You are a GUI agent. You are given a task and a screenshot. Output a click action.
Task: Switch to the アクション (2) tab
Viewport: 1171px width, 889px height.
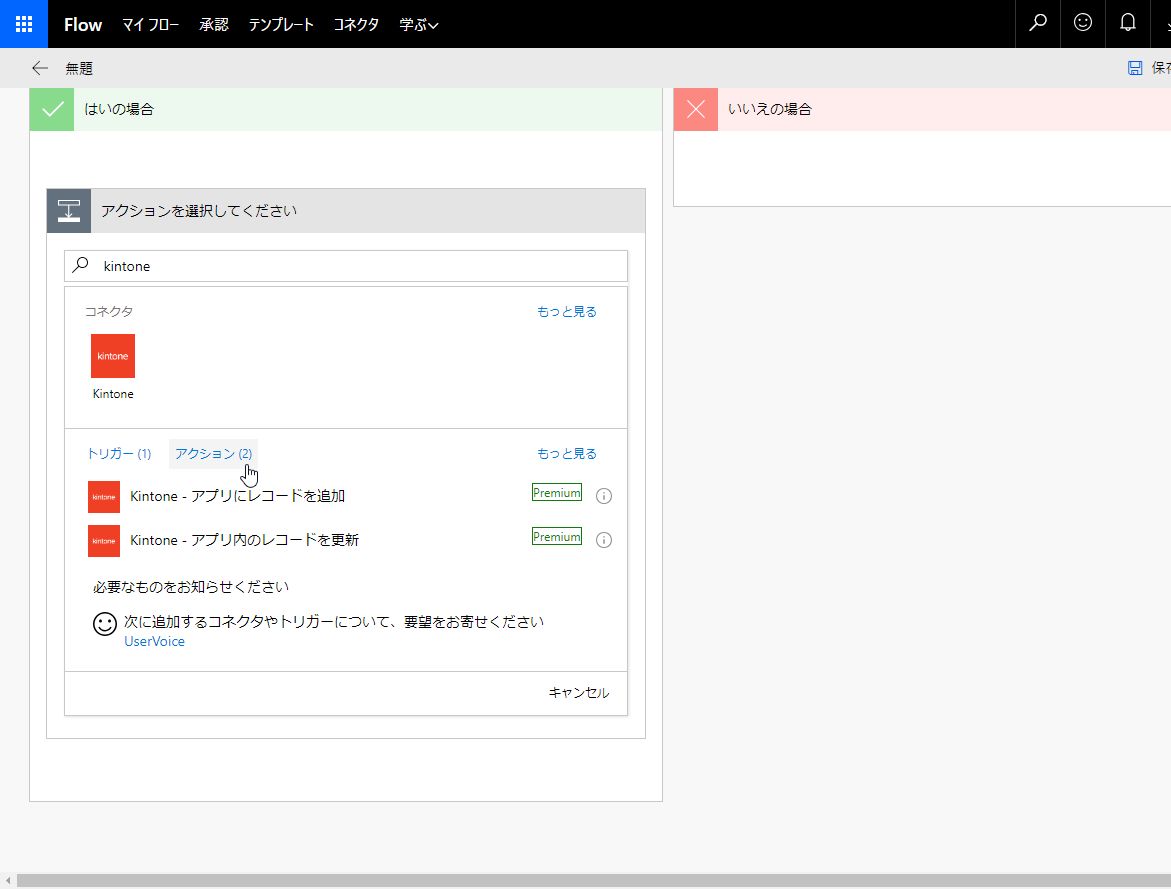(x=214, y=453)
